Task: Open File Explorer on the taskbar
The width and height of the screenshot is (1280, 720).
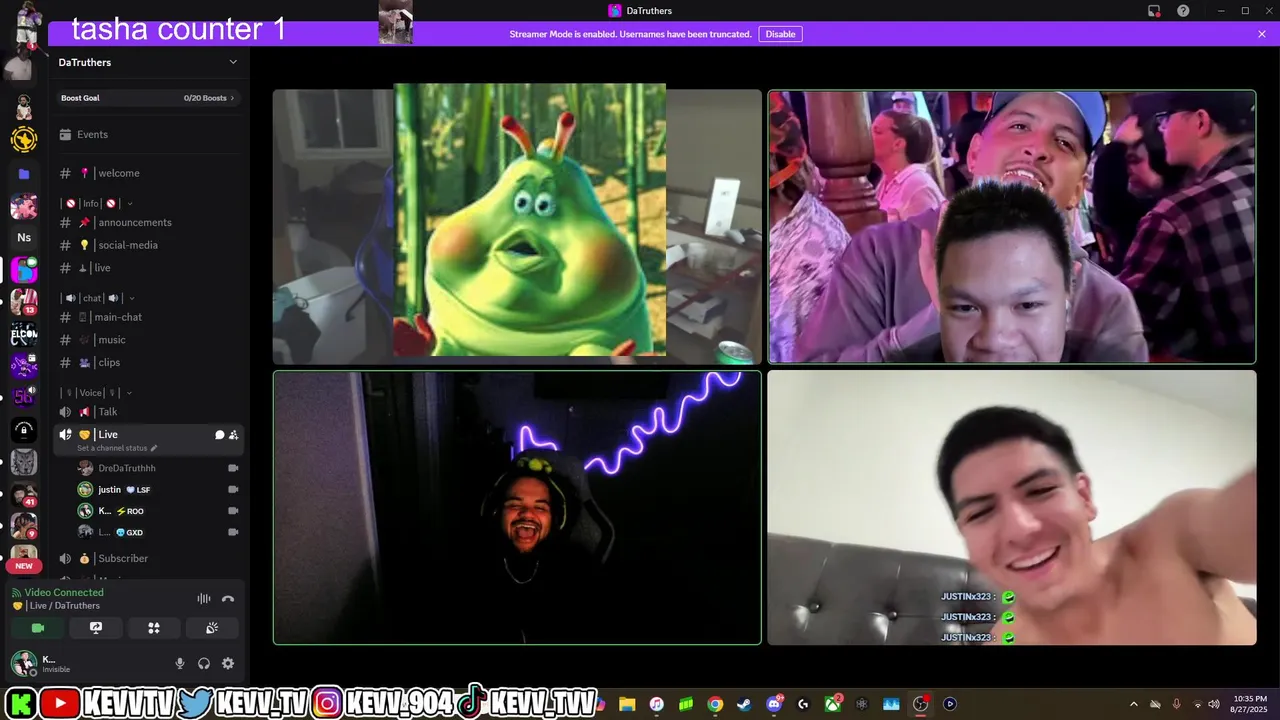Action: 628,704
